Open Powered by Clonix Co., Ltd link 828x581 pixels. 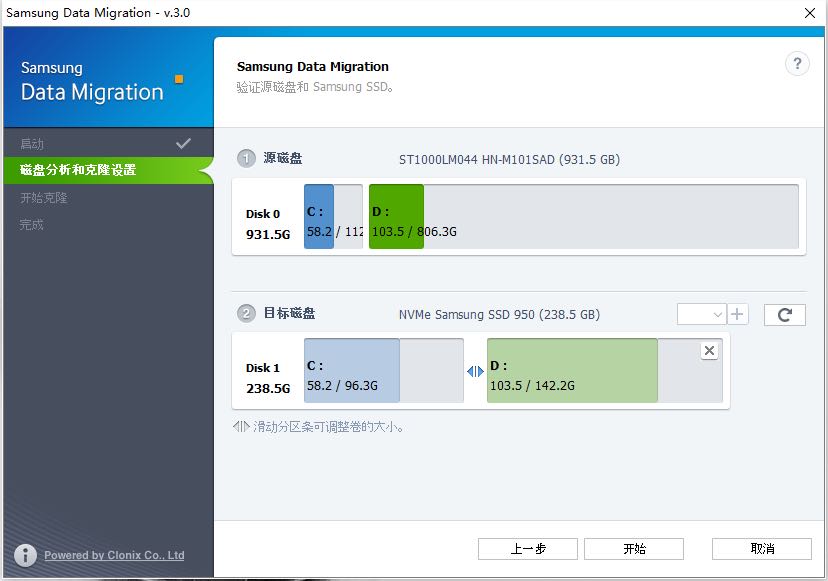114,555
